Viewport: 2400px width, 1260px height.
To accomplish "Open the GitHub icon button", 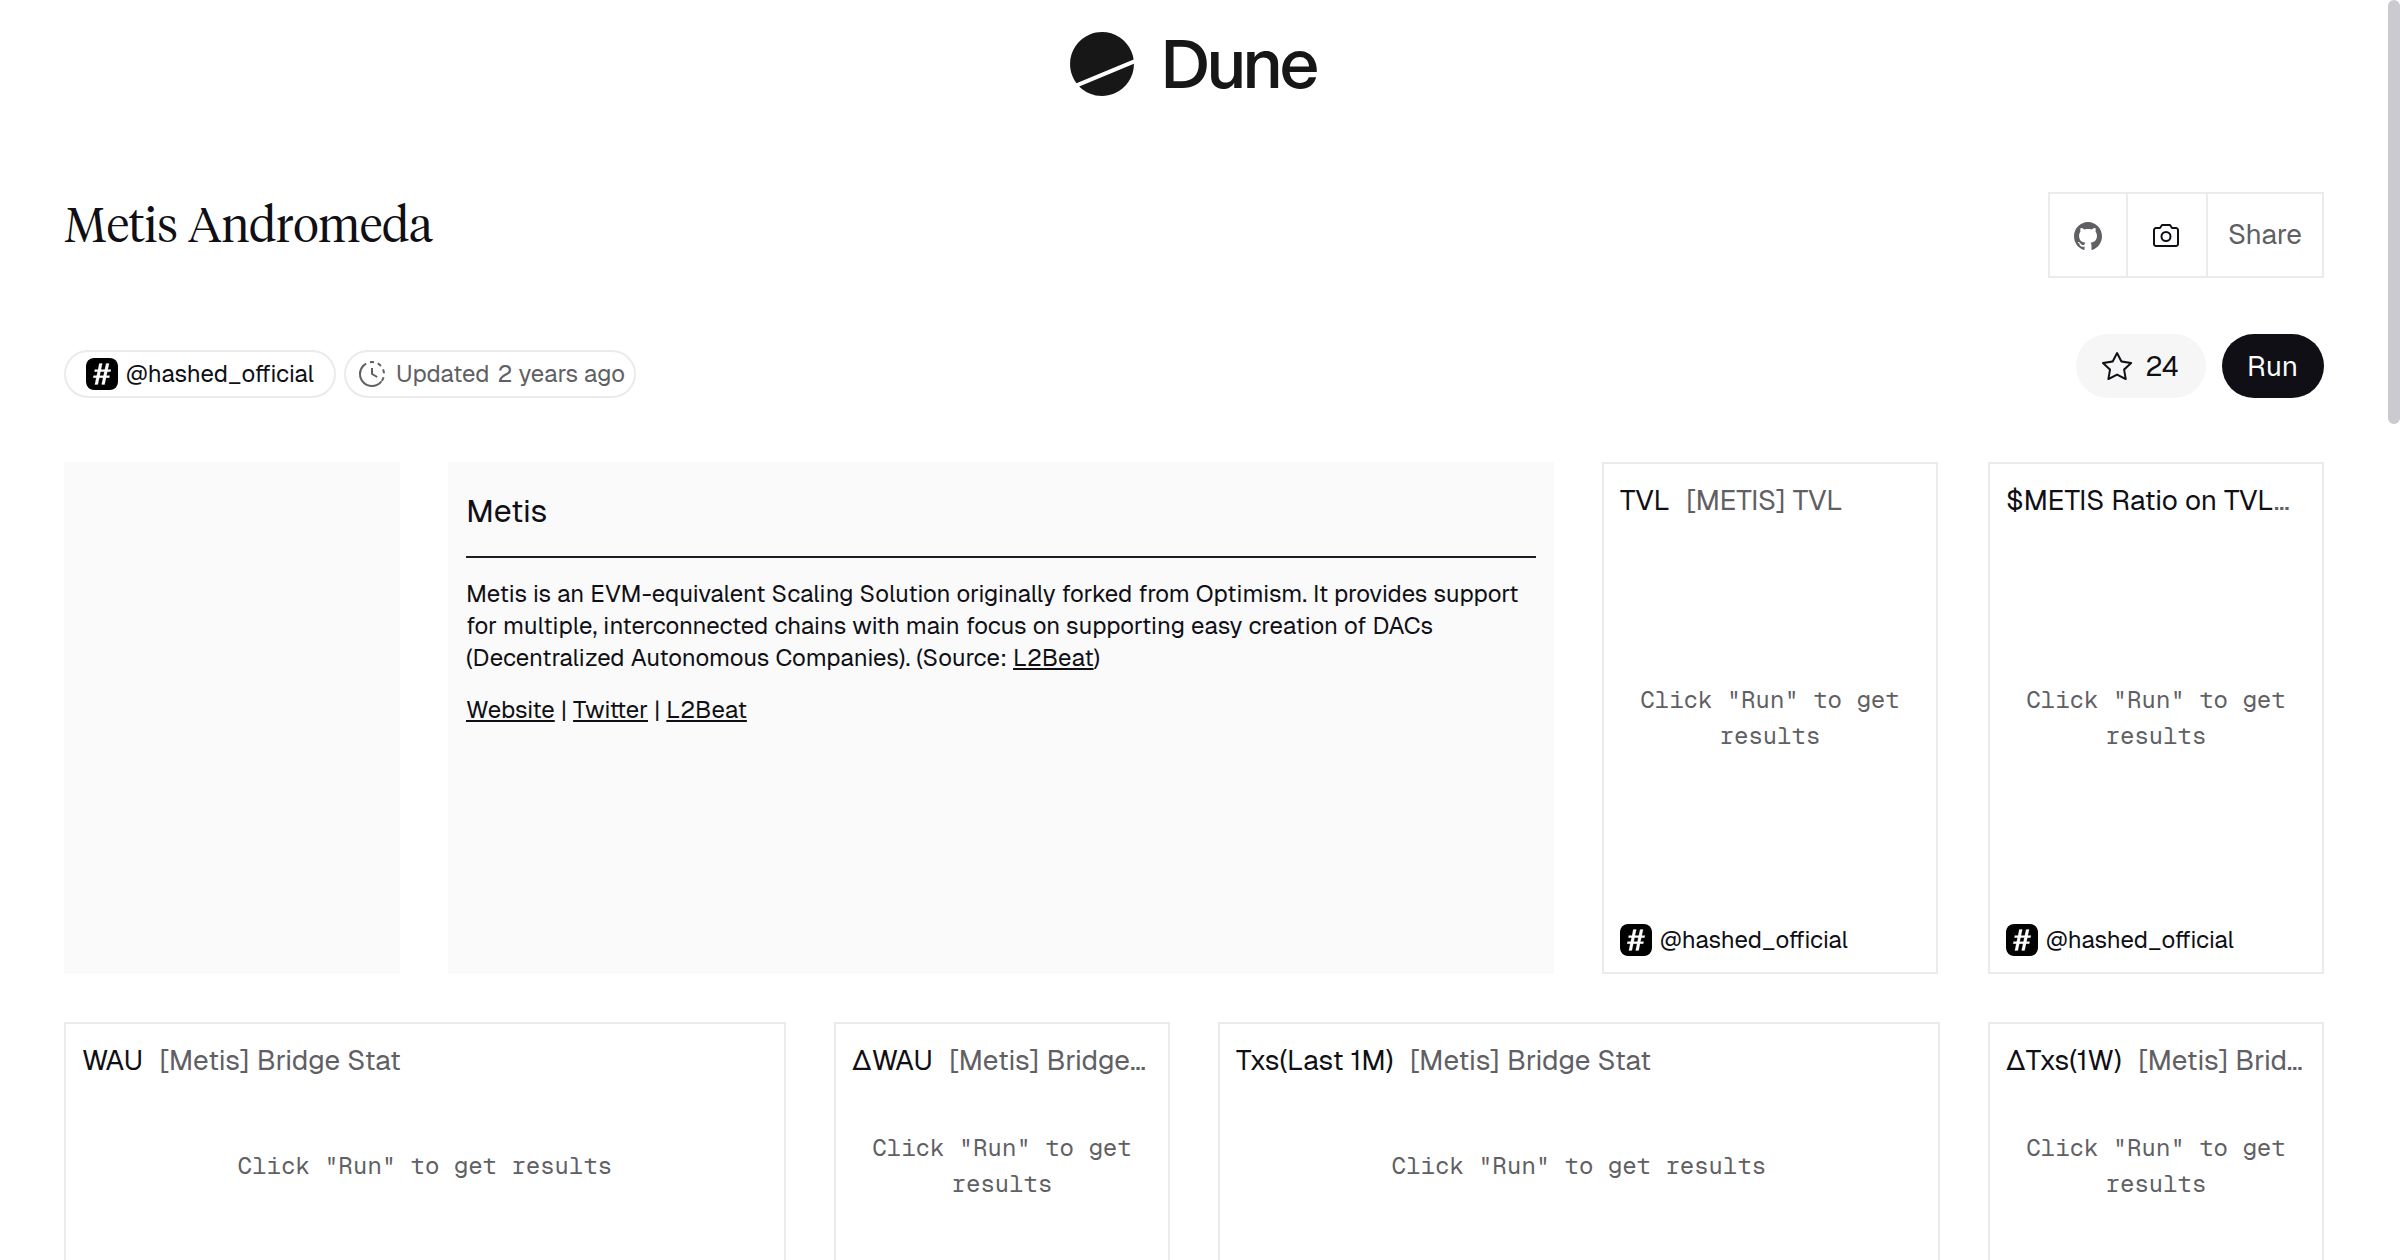I will 2087,236.
